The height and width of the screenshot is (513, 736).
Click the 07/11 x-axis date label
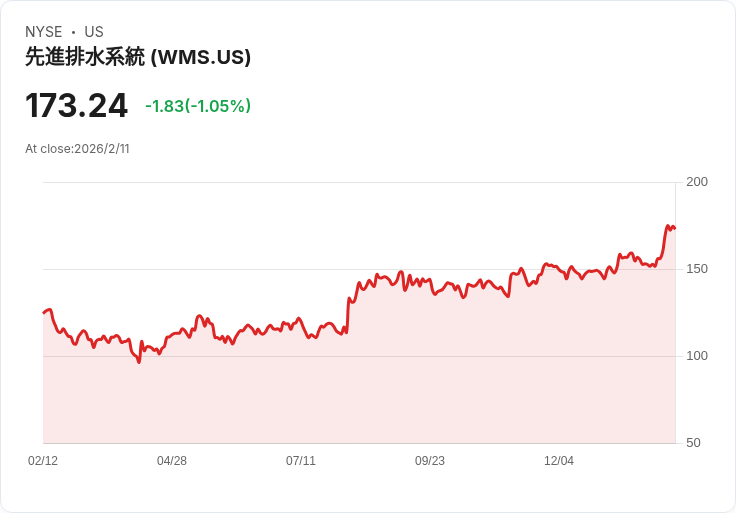click(301, 461)
